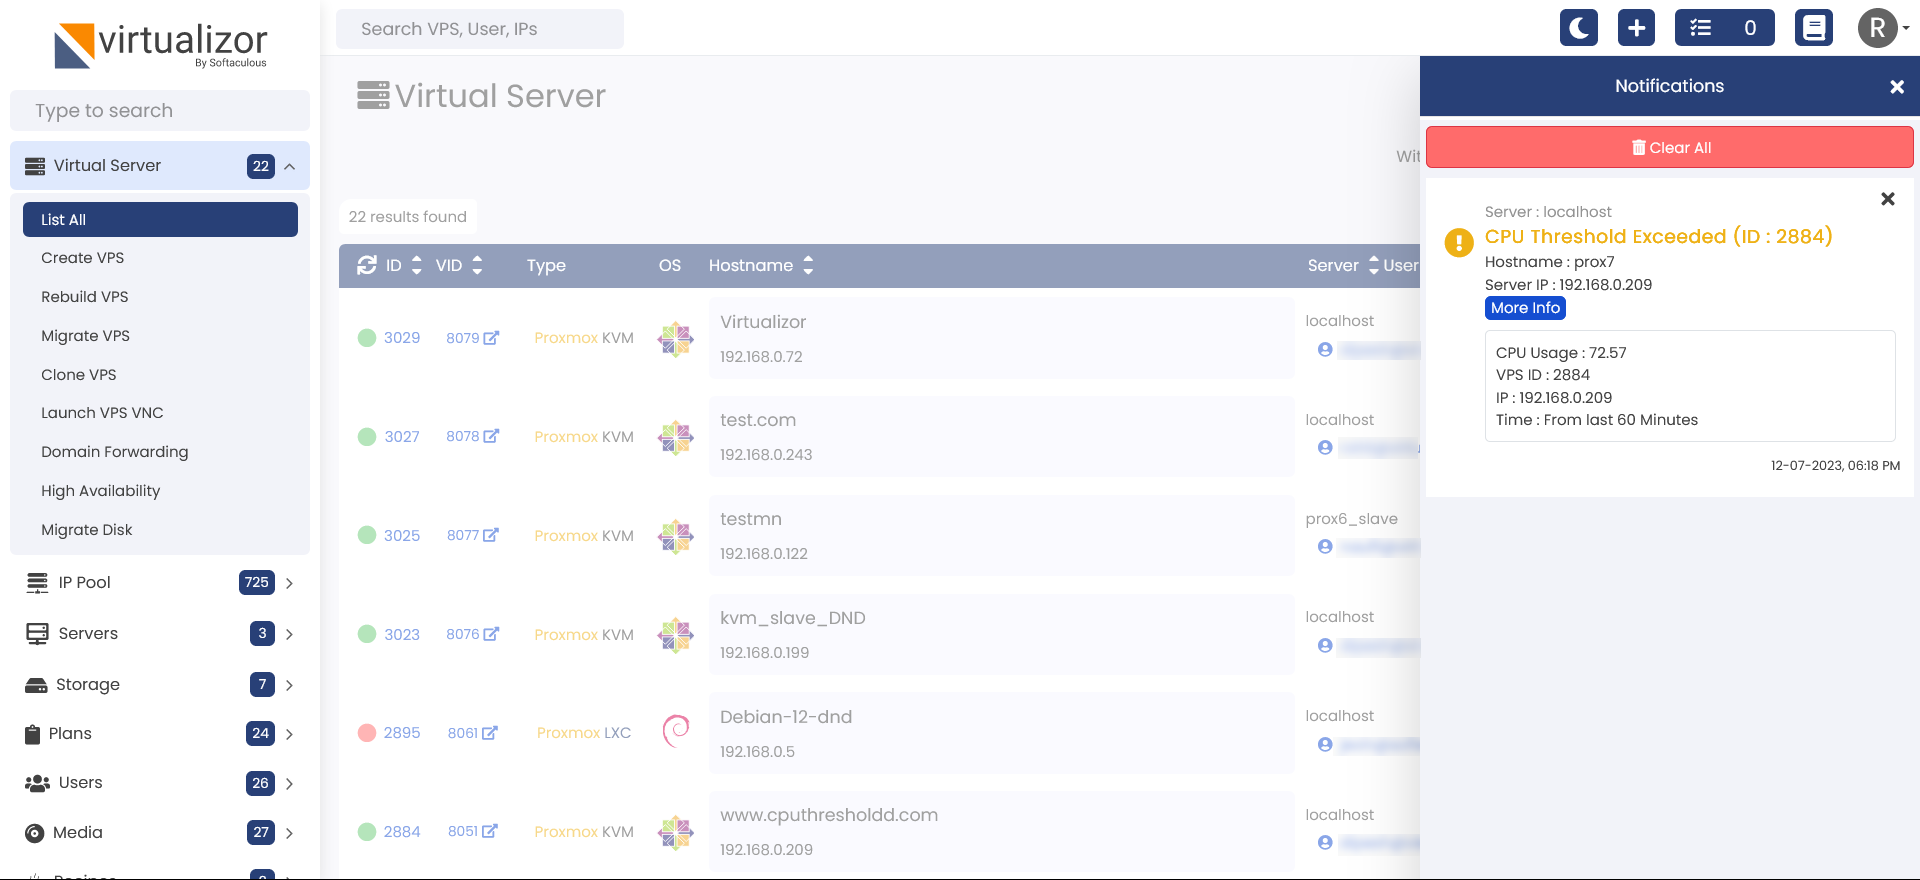Image resolution: width=1920 pixels, height=880 pixels.
Task: Click the prox6_slave server name
Action: [x=1351, y=519]
